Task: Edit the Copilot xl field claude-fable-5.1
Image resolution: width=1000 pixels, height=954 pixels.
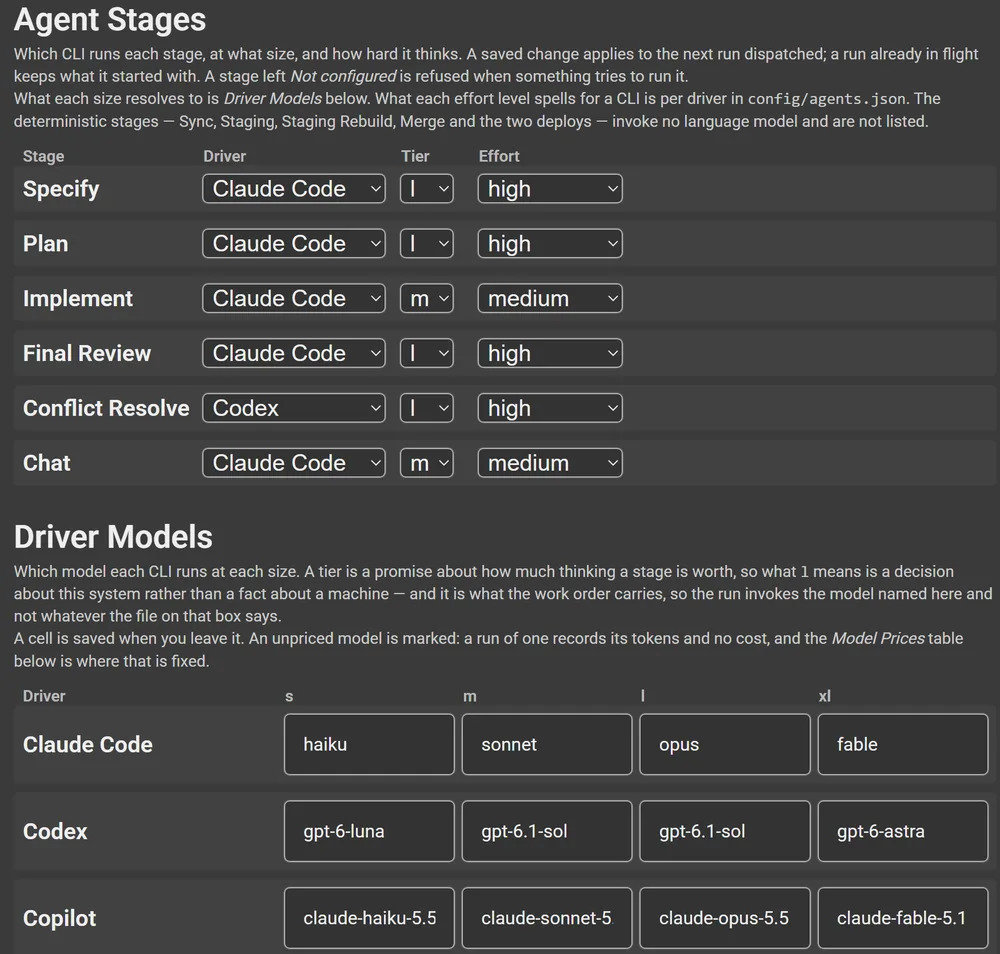Action: [902, 918]
